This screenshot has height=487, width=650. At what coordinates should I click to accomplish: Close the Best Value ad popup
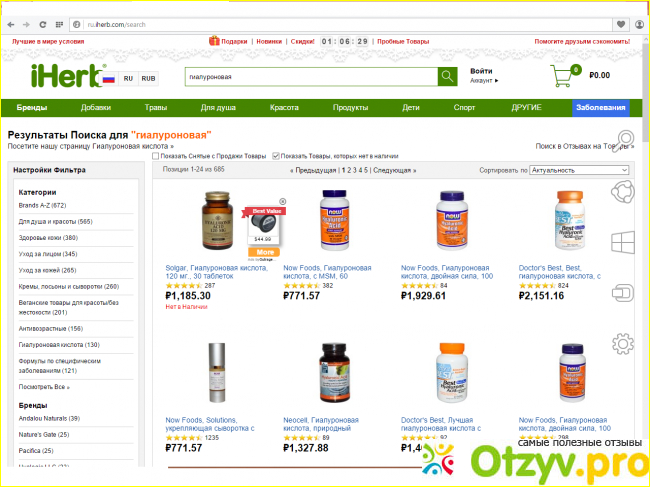point(282,201)
